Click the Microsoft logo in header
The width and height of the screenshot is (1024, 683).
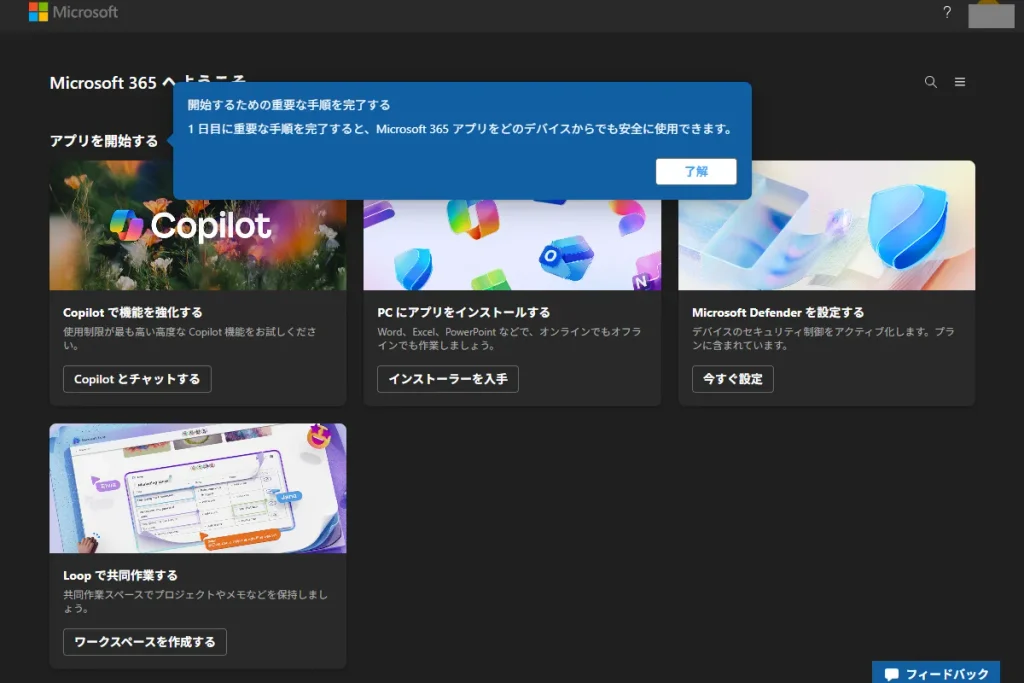[73, 12]
